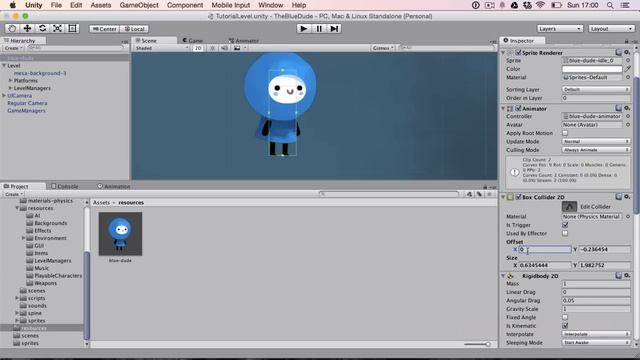Pick color with eyedropper icon
This screenshot has width=640, height=360.
click(x=627, y=69)
